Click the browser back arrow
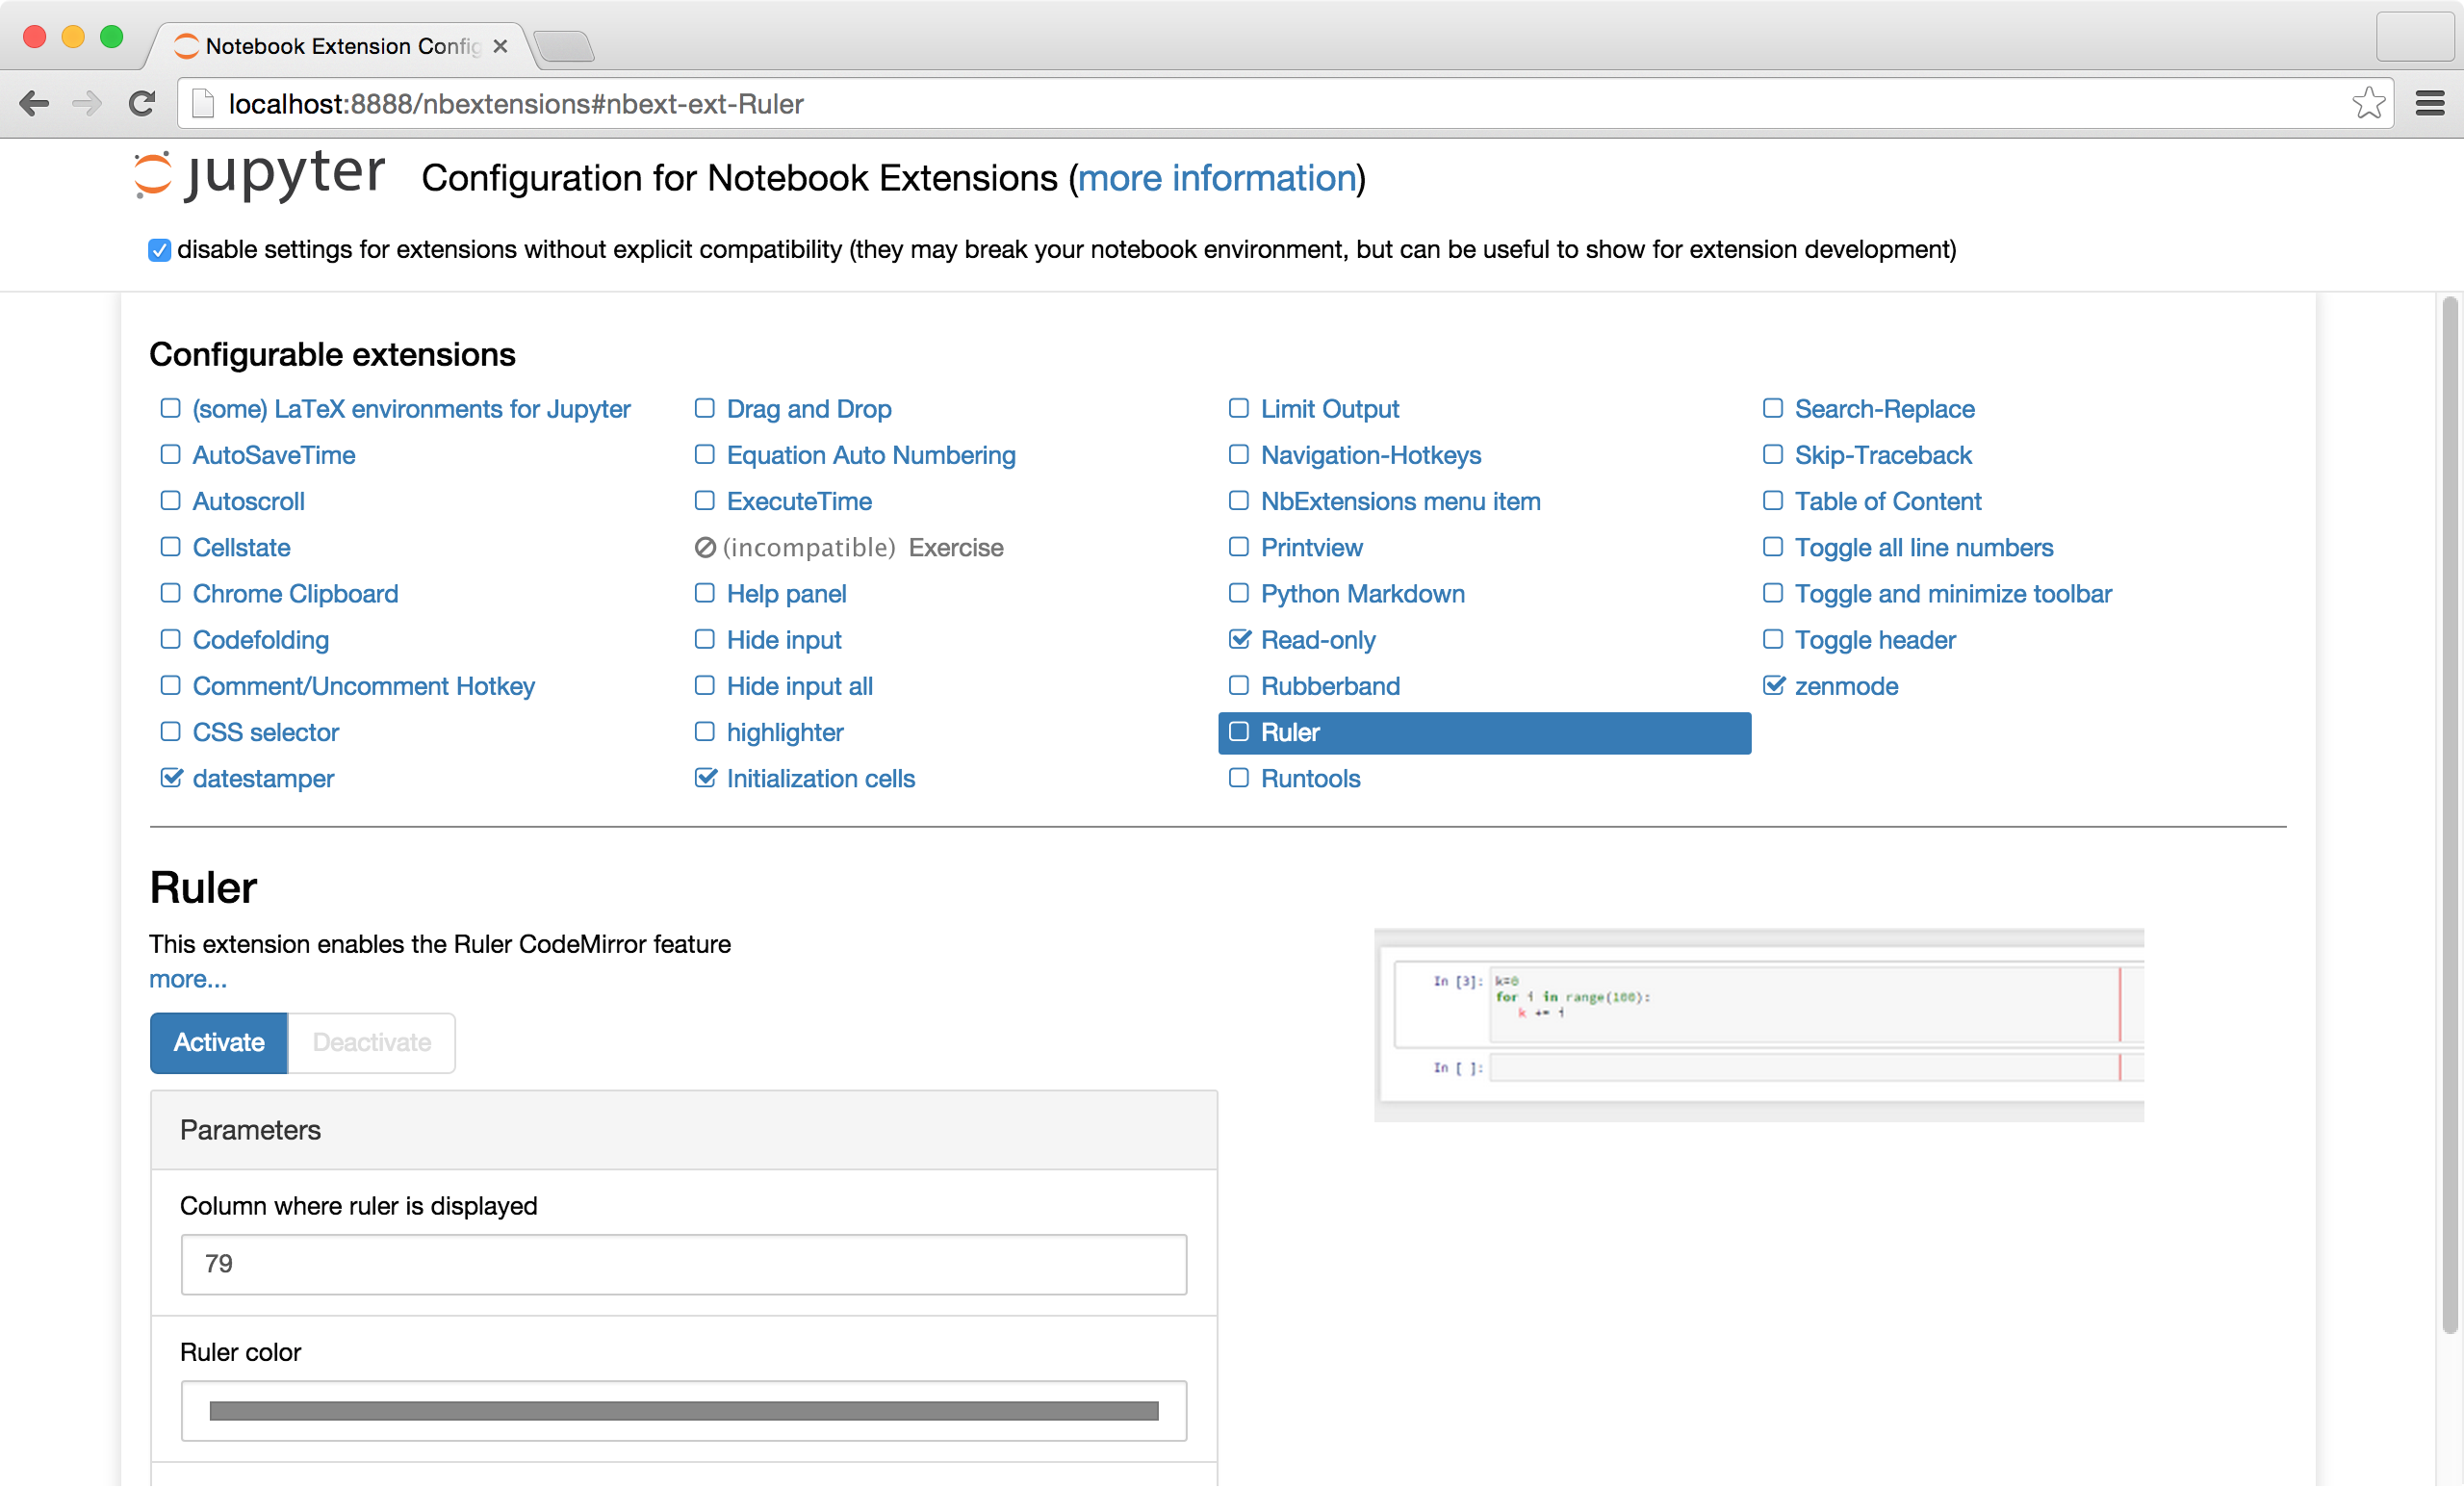Image resolution: width=2464 pixels, height=1488 pixels. 34,104
